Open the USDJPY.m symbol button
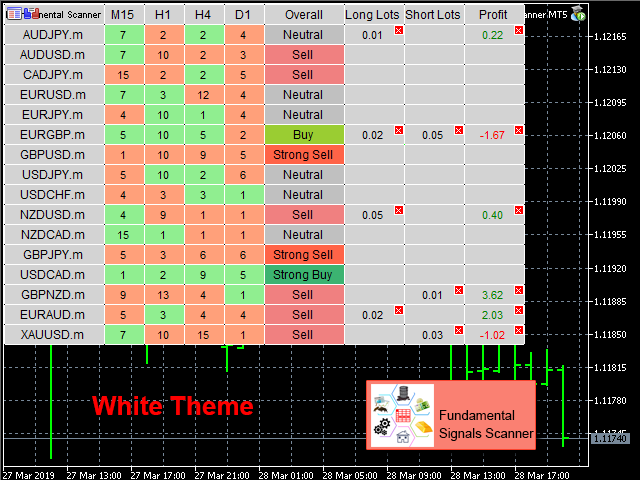This screenshot has height=480, width=640. pyautogui.click(x=54, y=175)
